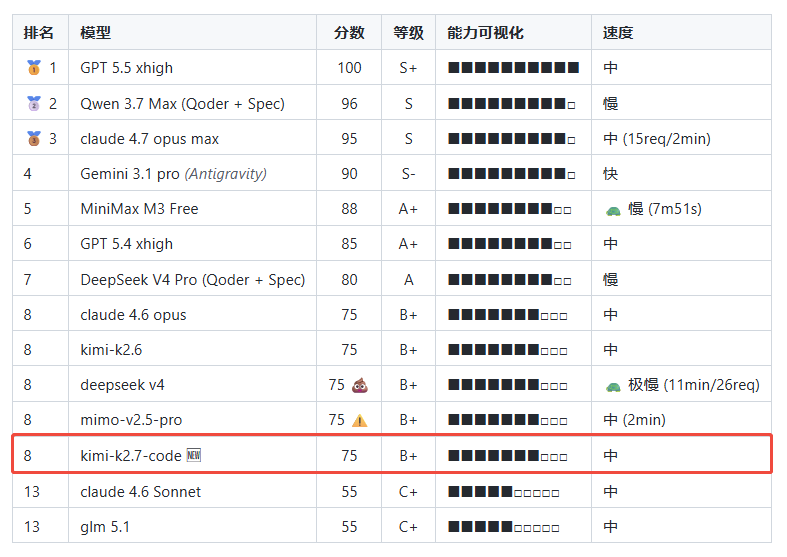This screenshot has width=787, height=557.
Task: Click the poop emoji beside deepseek v4 score
Action: pyautogui.click(x=360, y=385)
